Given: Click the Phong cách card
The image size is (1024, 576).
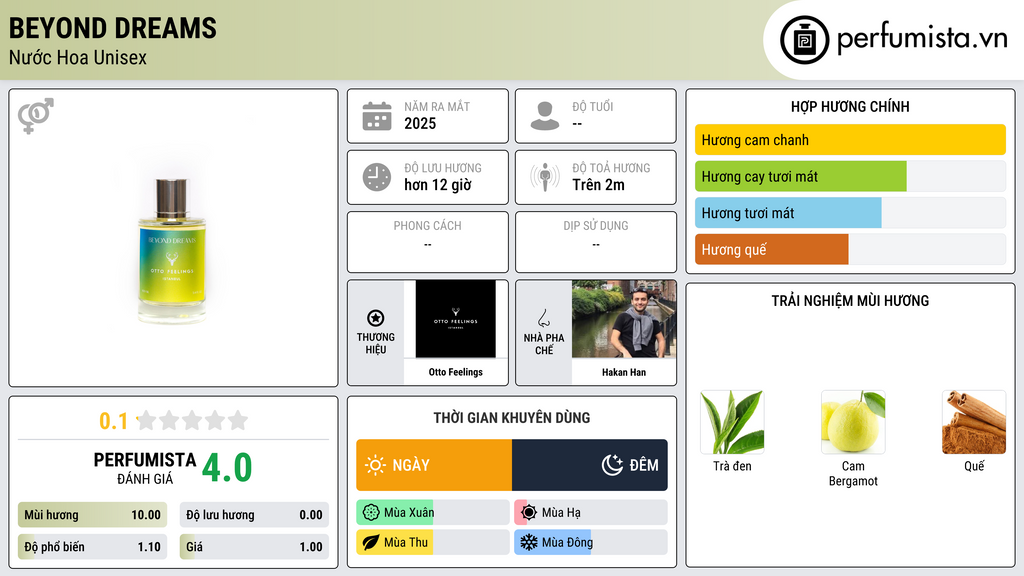Looking at the screenshot, I should pos(428,242).
